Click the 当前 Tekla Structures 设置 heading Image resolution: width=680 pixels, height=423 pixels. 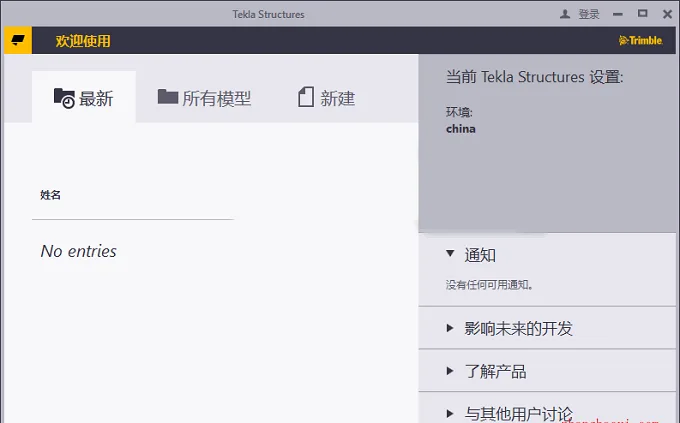534,77
